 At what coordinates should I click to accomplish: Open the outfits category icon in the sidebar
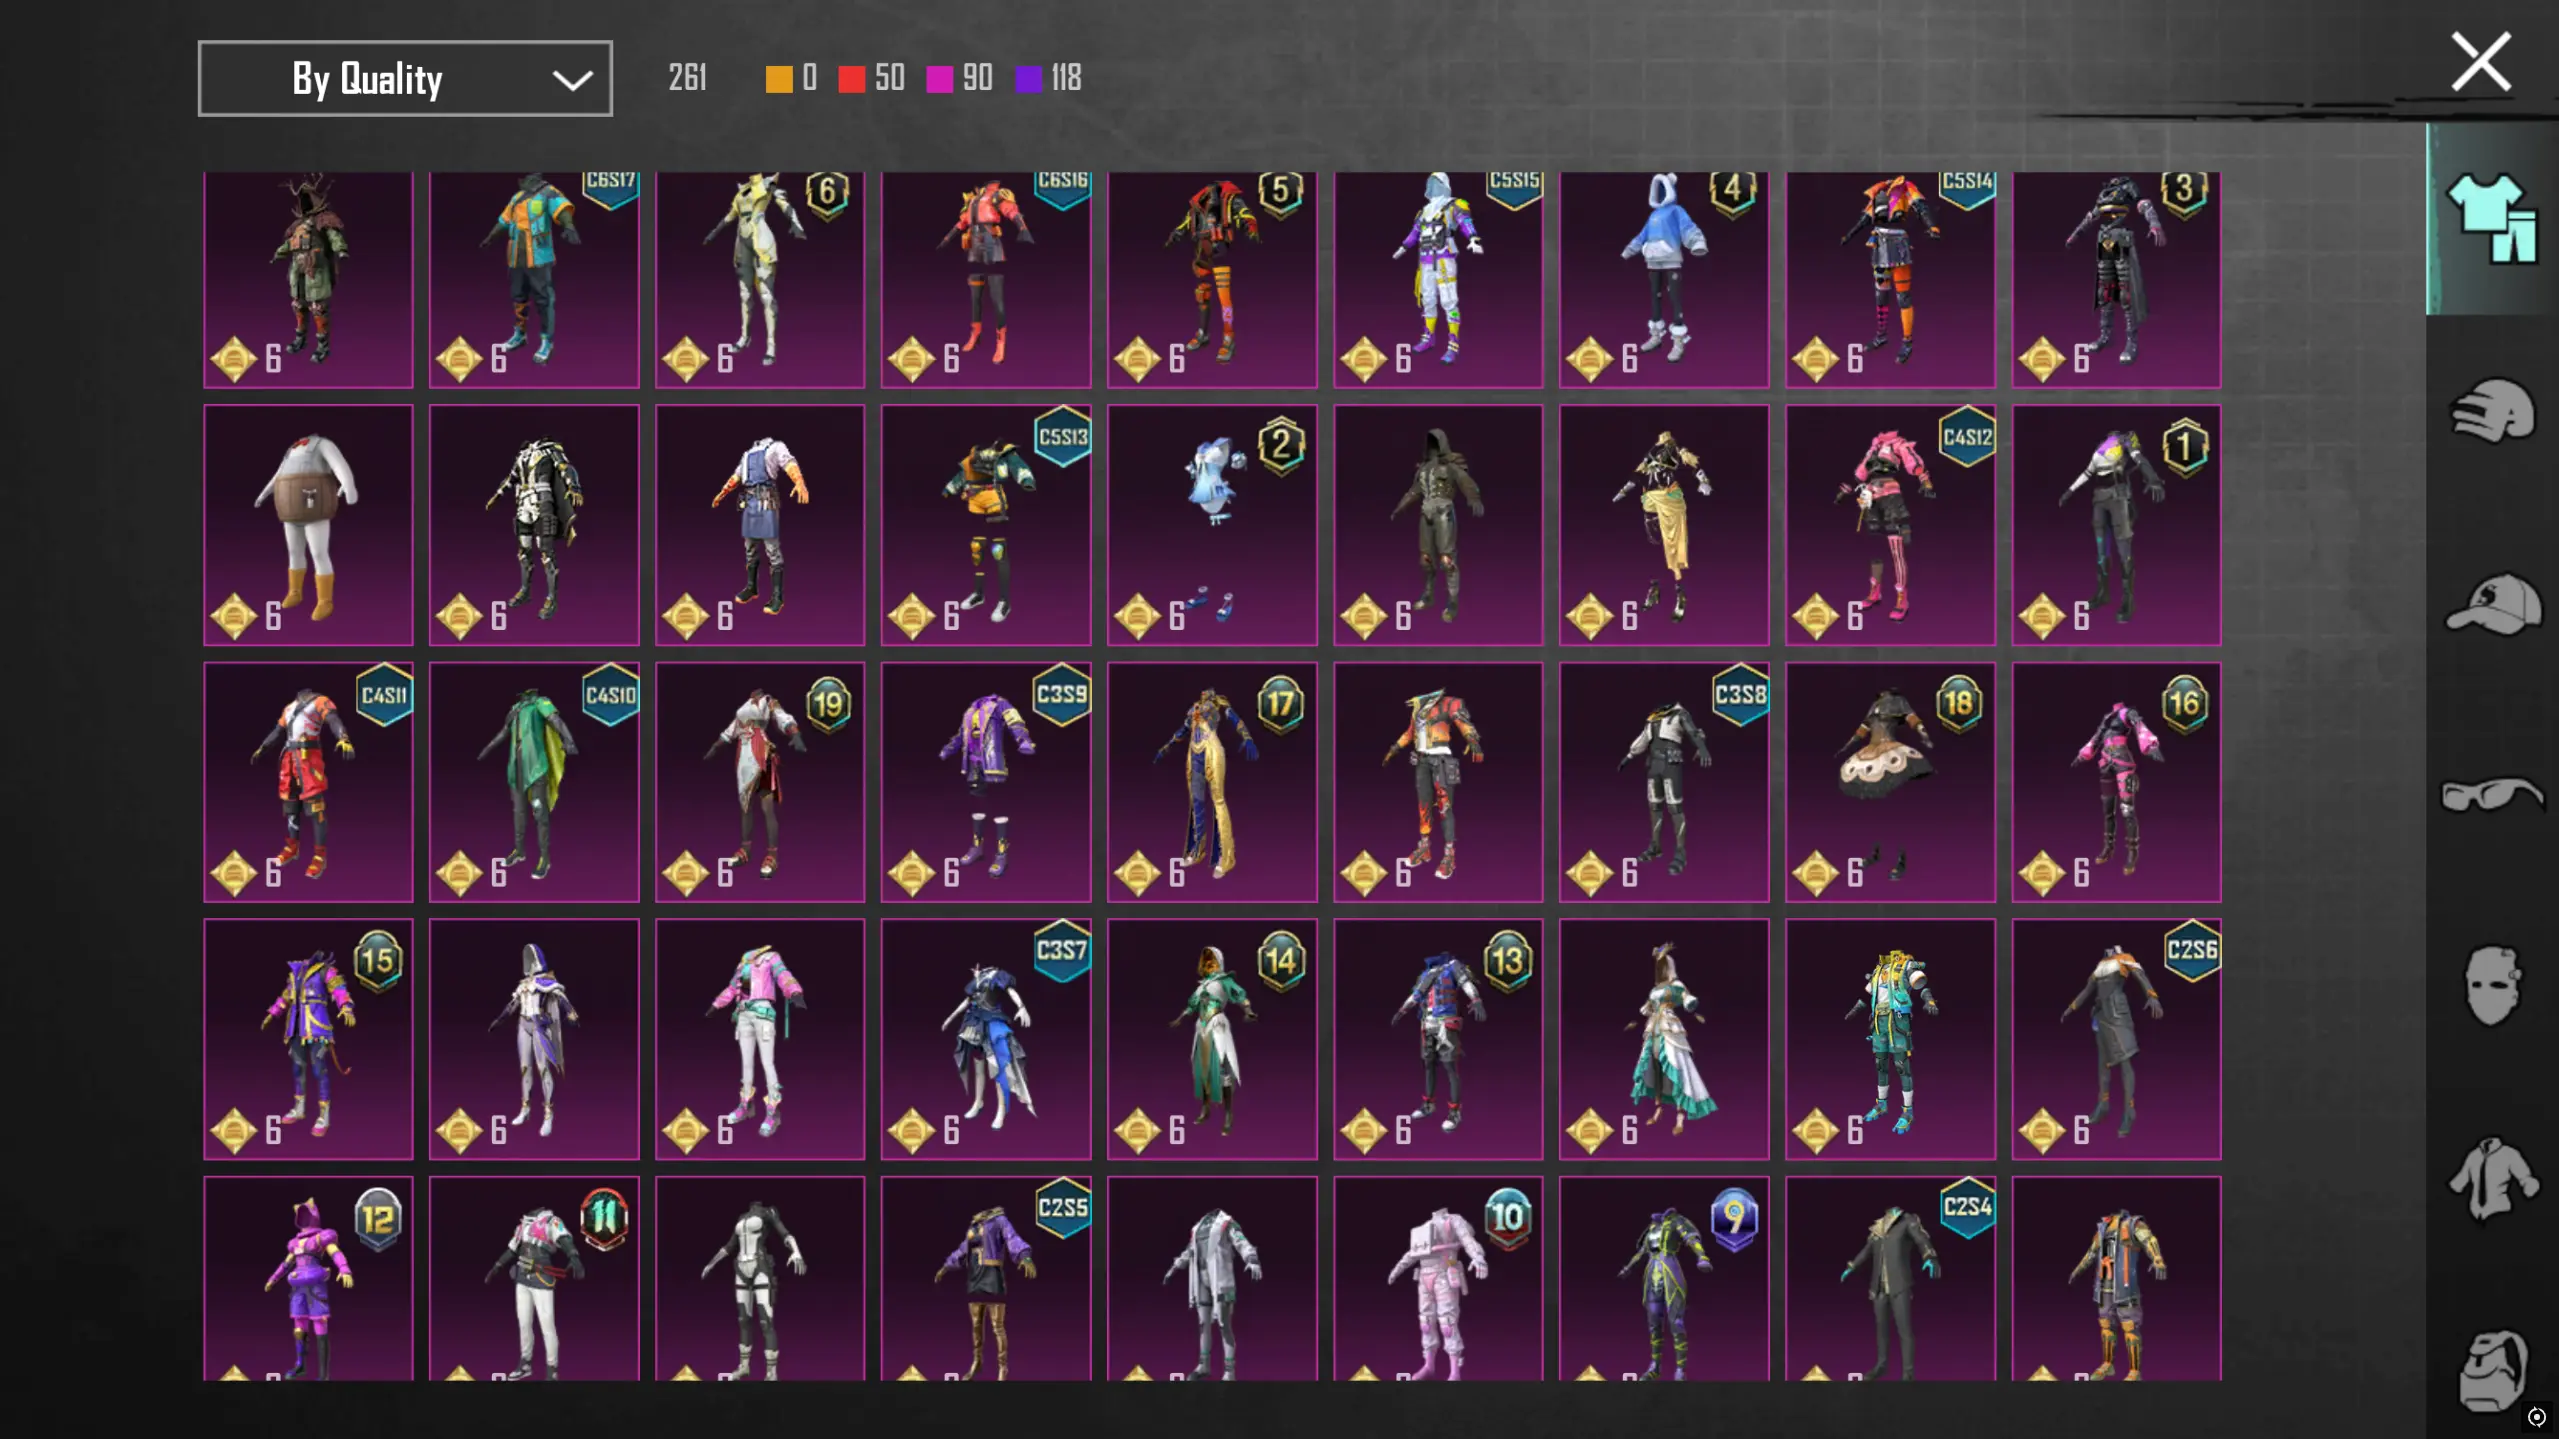coord(2492,218)
